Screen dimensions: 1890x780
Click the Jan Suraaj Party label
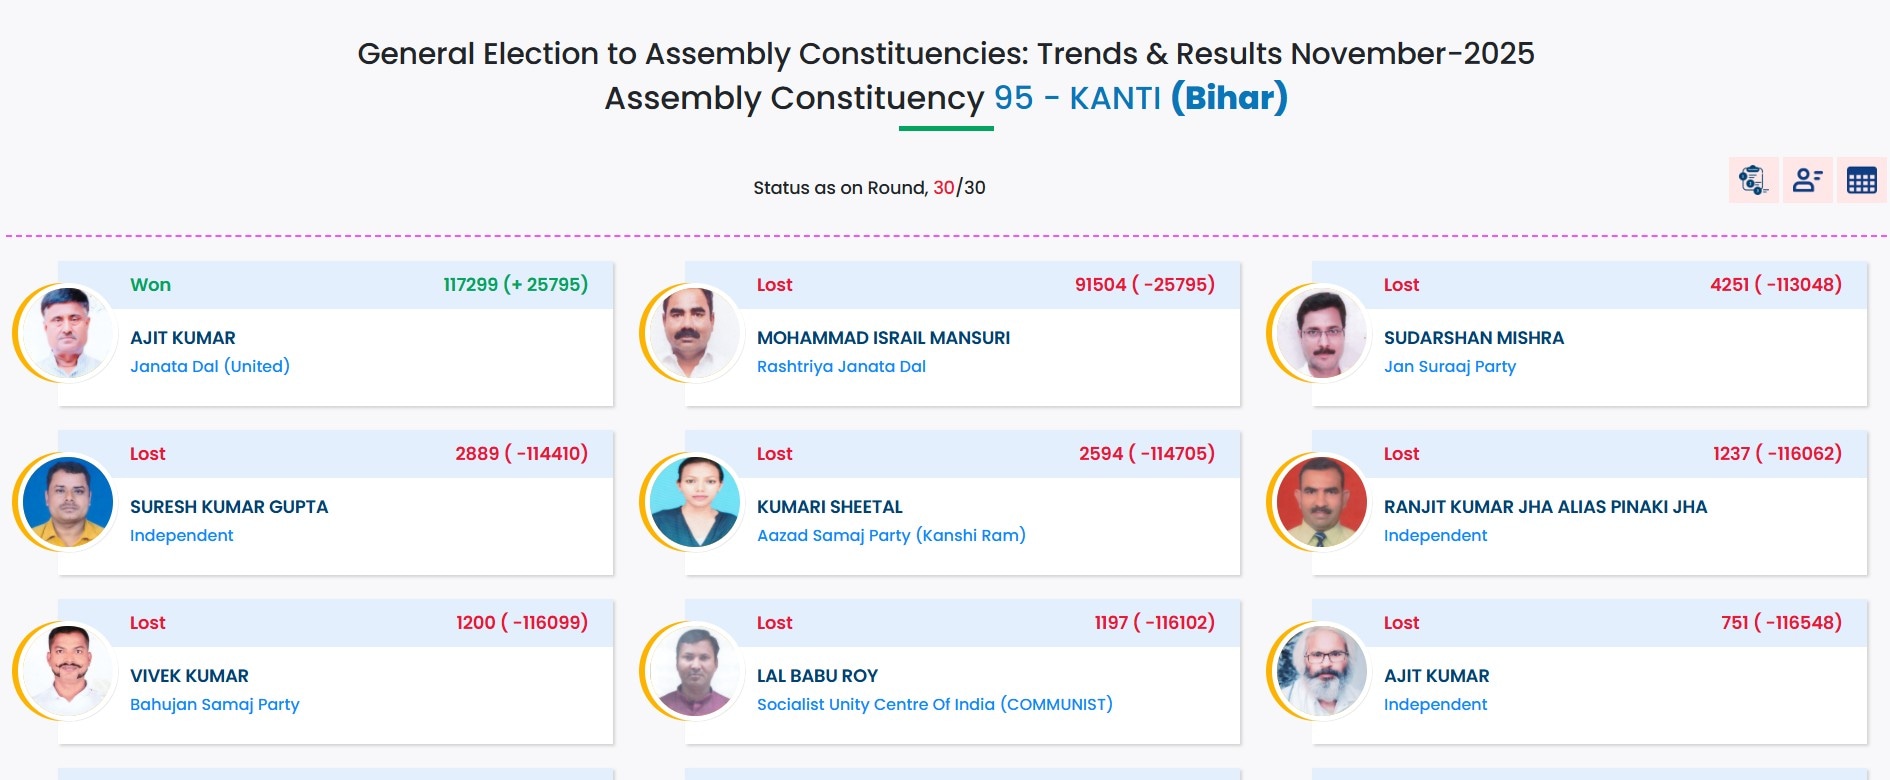[x=1449, y=366]
